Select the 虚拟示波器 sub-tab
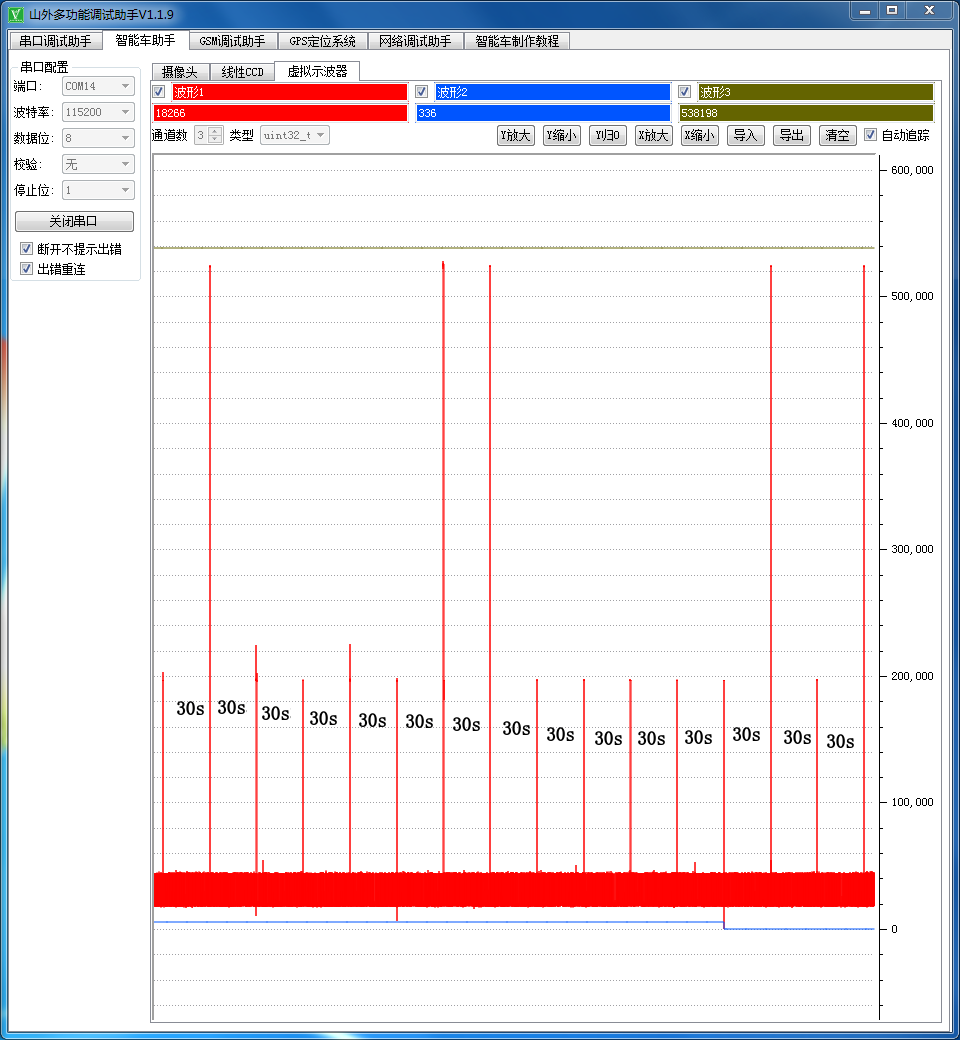 point(317,71)
